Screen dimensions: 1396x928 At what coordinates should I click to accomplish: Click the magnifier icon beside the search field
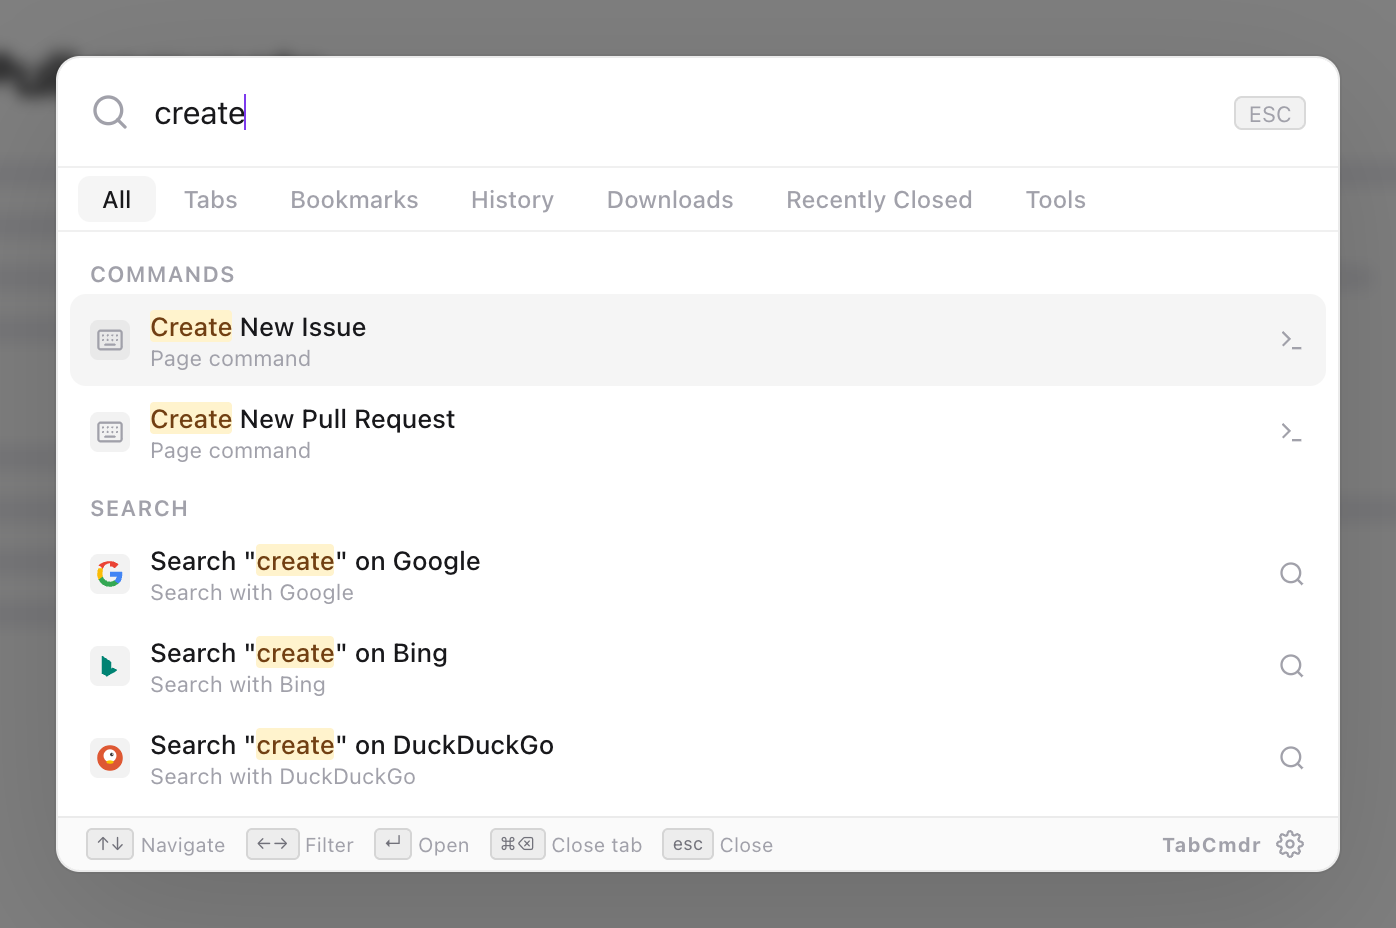tap(110, 112)
